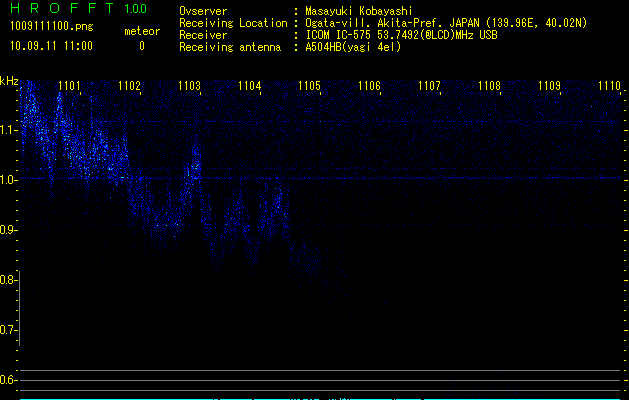The height and width of the screenshot is (400, 629).
Task: Click the 0.9 kHz frequency axis label
Action: 7,230
